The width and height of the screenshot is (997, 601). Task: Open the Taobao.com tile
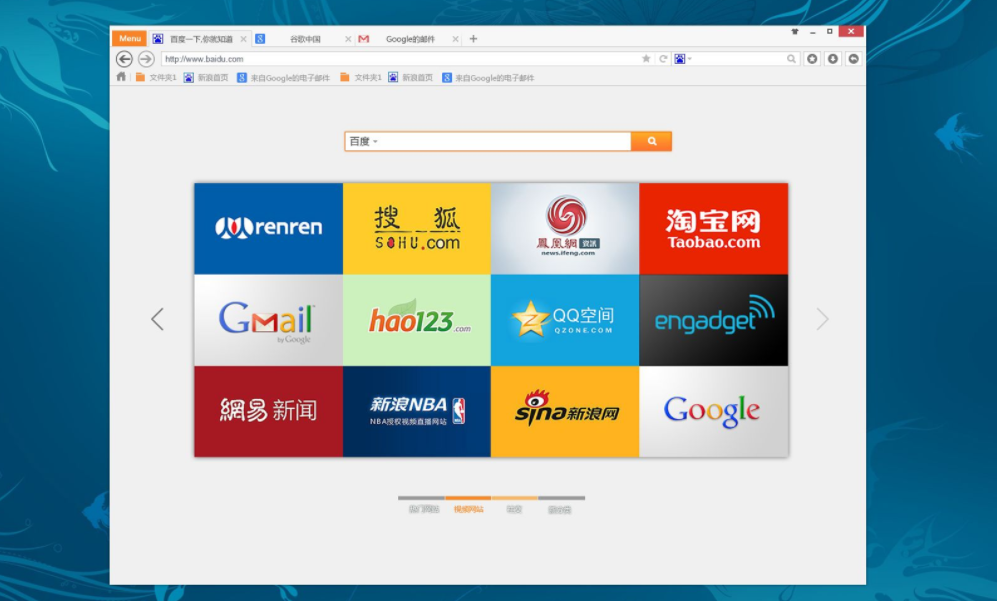tap(713, 228)
